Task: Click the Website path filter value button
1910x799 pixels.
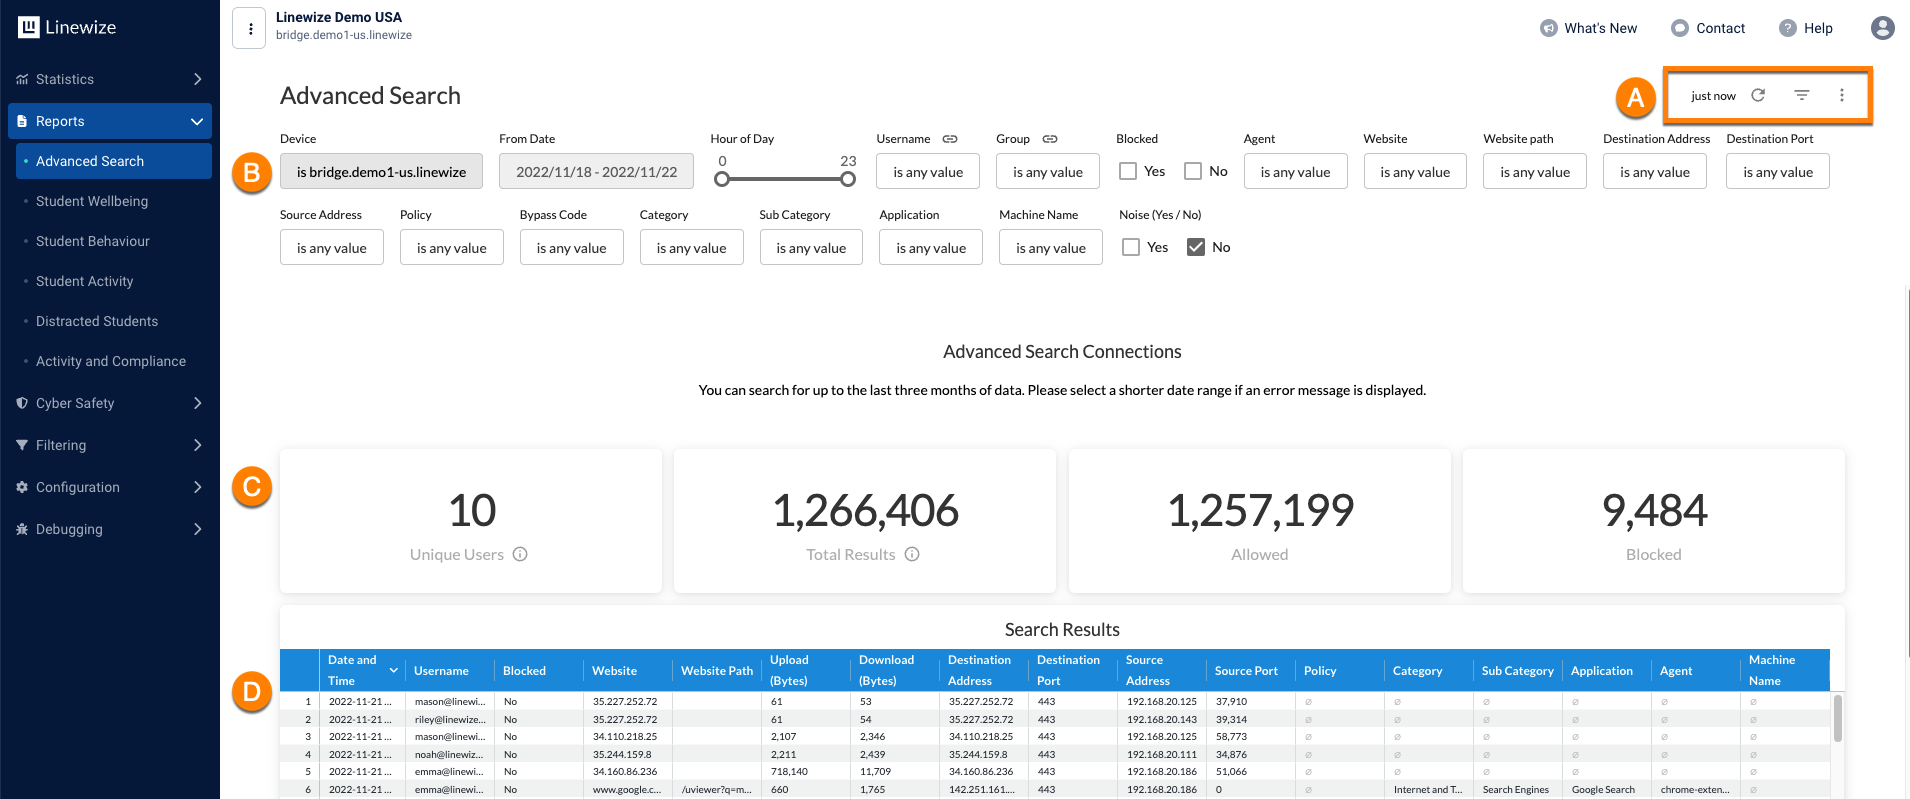Action: tap(1535, 171)
